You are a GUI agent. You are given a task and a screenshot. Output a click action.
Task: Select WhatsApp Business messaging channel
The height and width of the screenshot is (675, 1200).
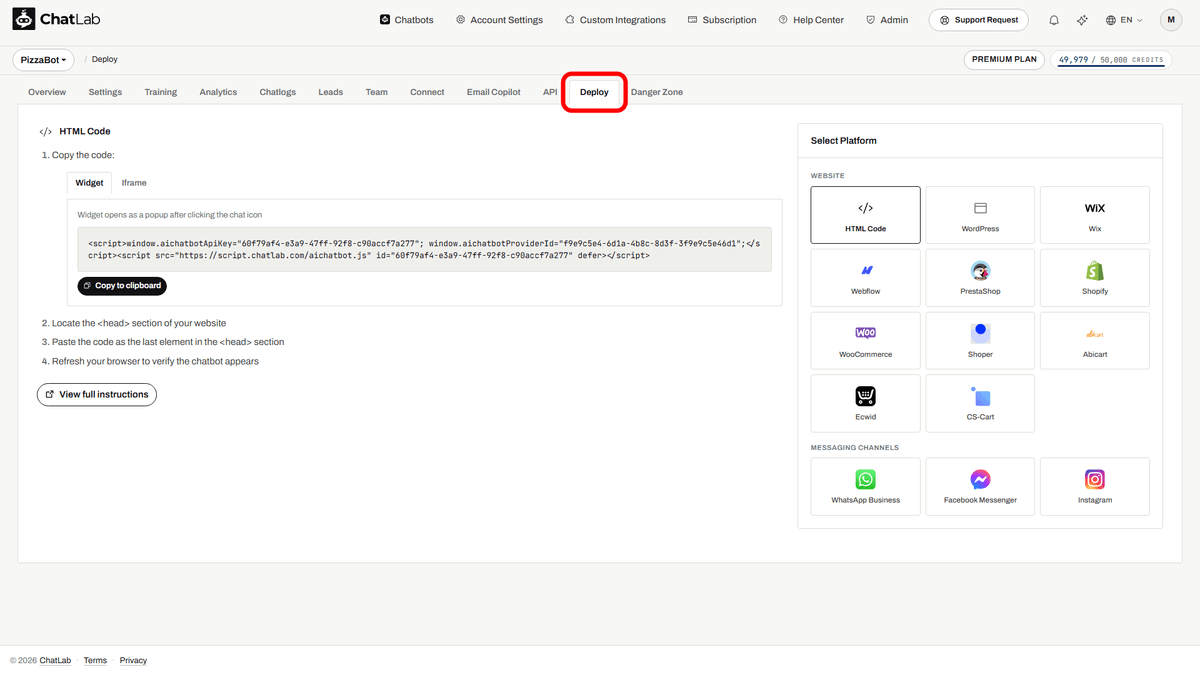pyautogui.click(x=865, y=487)
